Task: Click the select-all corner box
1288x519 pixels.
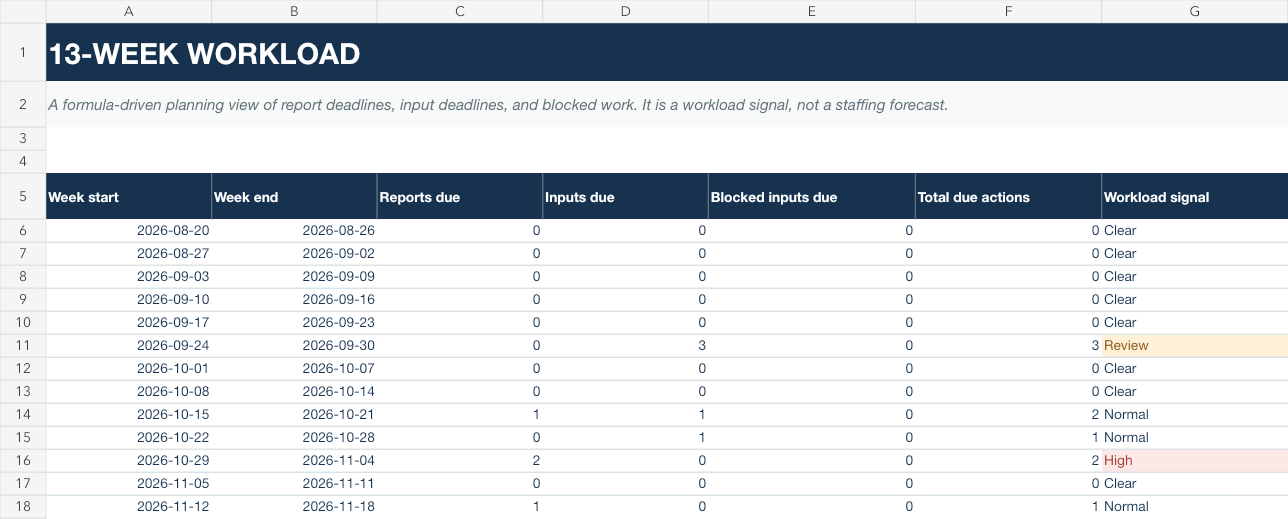Action: pos(23,11)
